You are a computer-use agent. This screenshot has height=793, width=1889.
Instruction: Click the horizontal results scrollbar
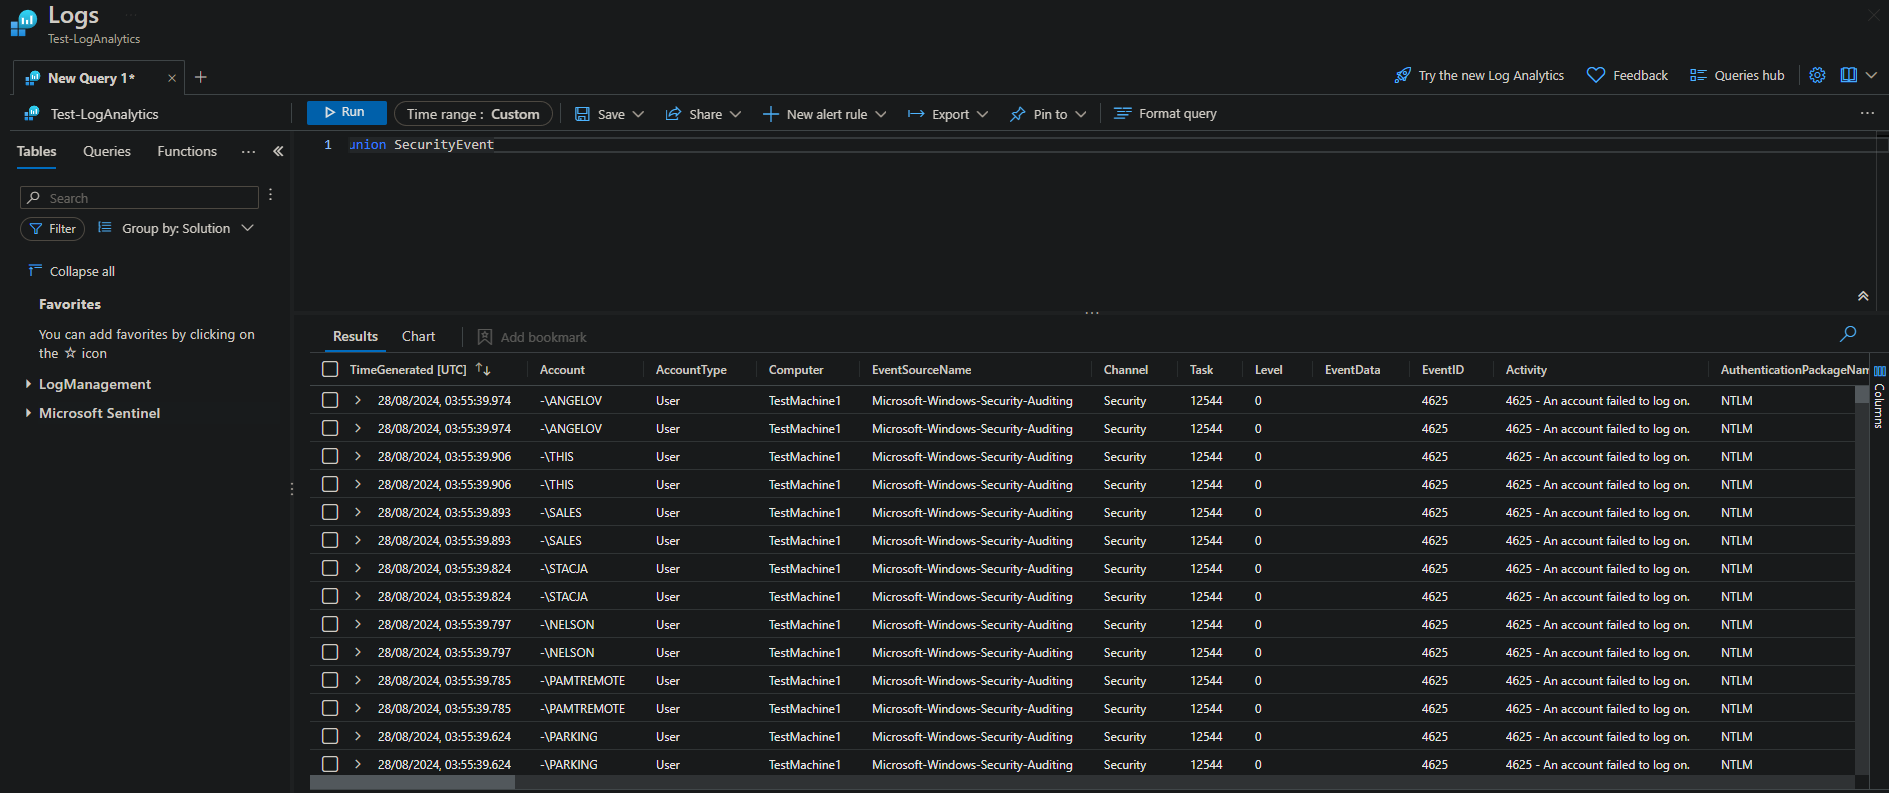[412, 783]
